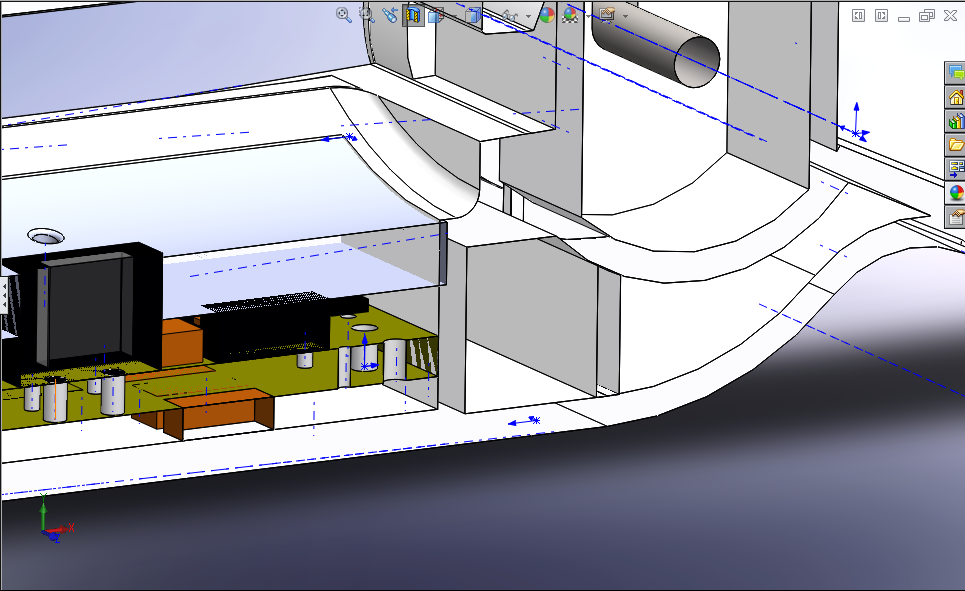965x591 pixels.
Task: Open the File Explorer folder tab
Action: click(x=955, y=145)
